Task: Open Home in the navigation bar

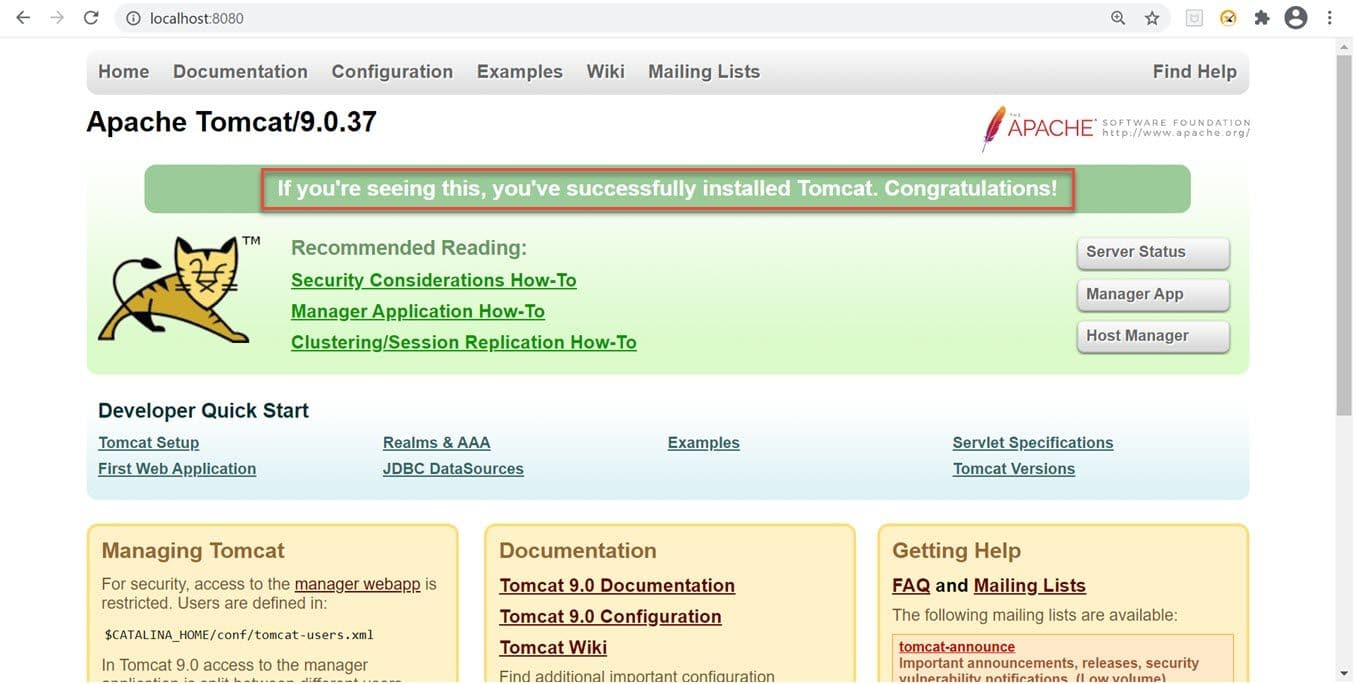Action: (x=124, y=72)
